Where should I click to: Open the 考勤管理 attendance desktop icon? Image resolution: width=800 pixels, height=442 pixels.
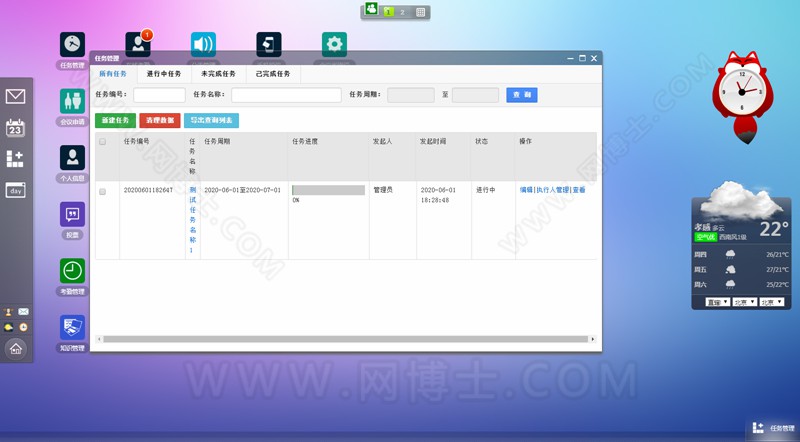[x=72, y=271]
